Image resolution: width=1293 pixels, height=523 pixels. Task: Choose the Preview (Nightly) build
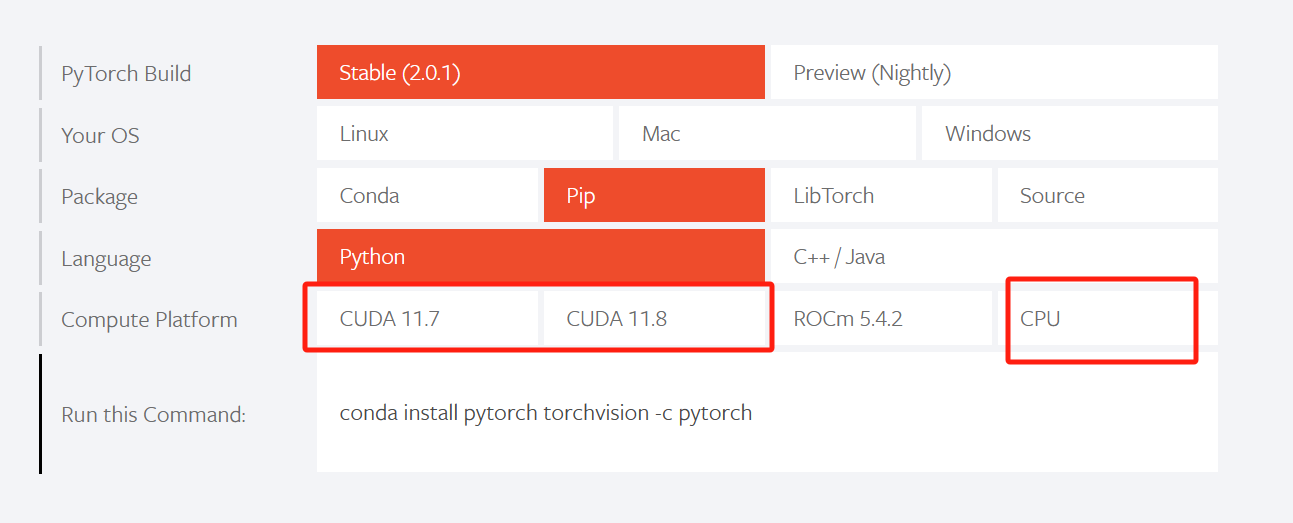pyautogui.click(x=993, y=73)
